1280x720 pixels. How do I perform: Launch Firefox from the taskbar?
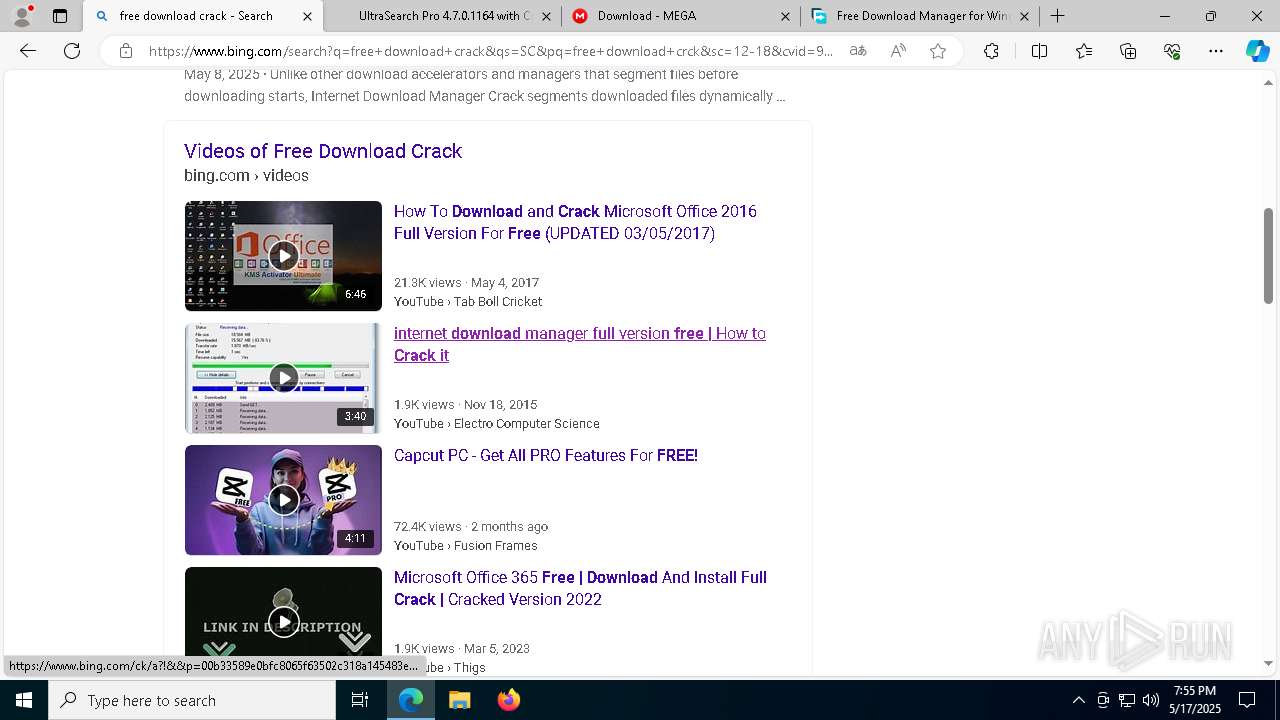508,700
